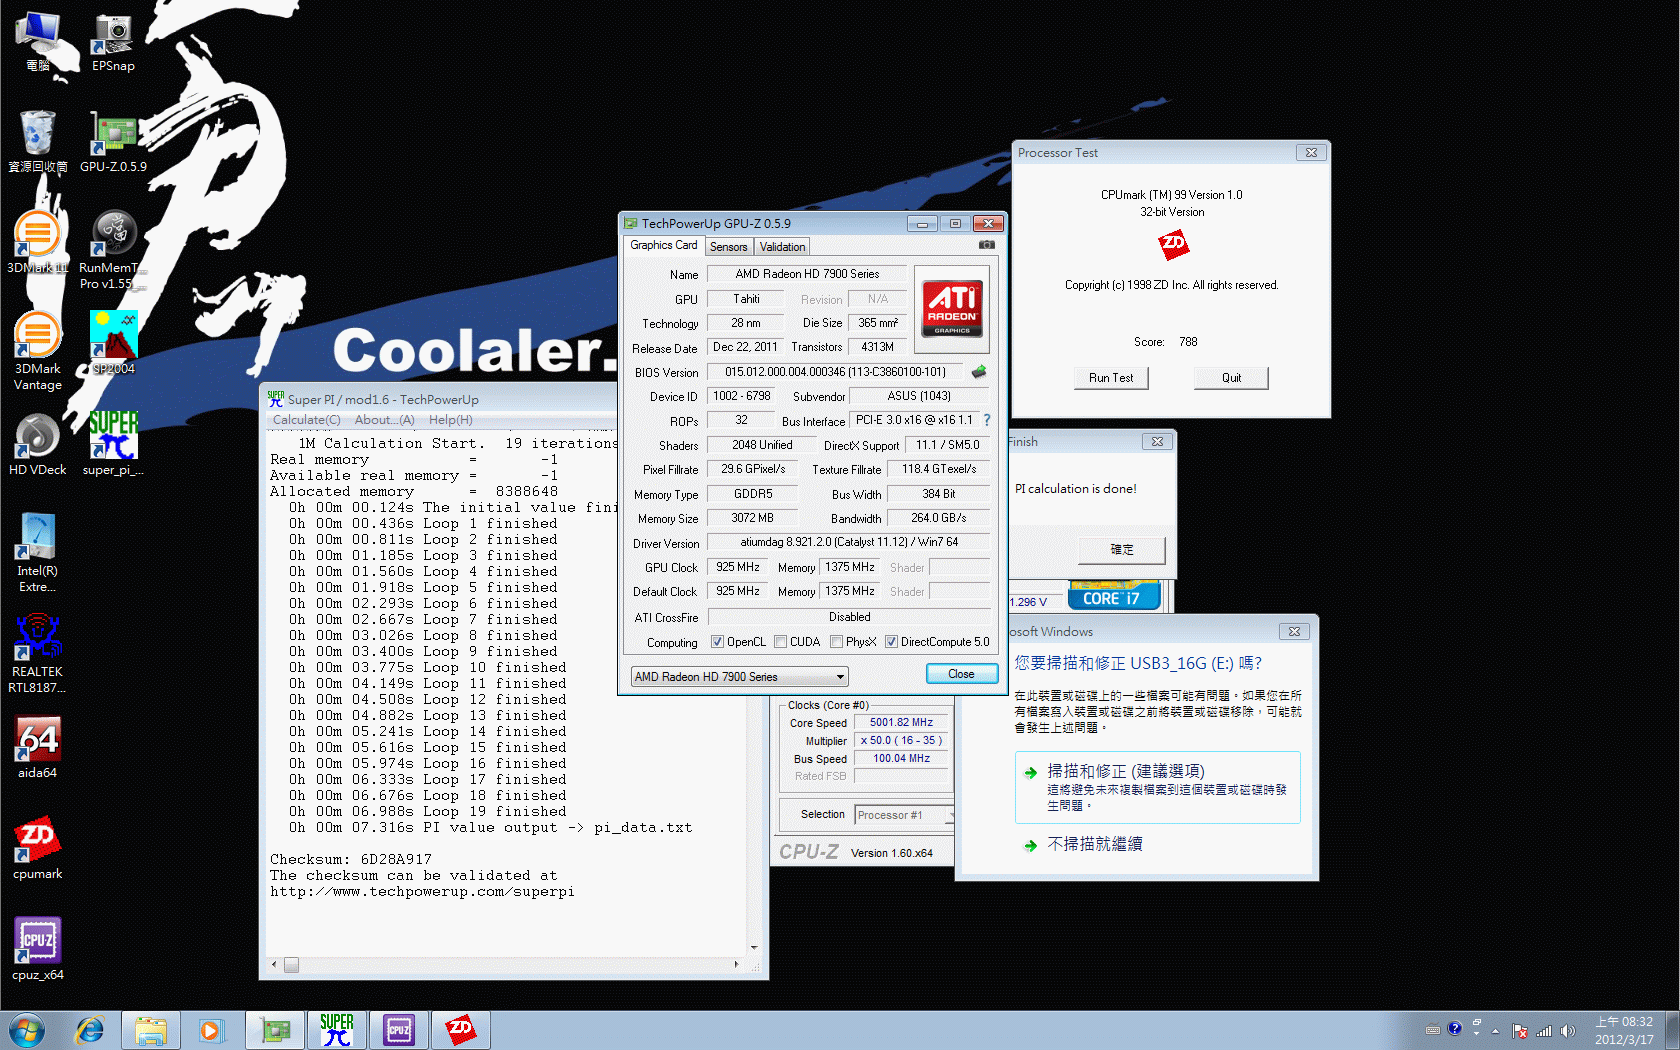Click the BIOS save chip icon in GPU-Z

tap(979, 372)
